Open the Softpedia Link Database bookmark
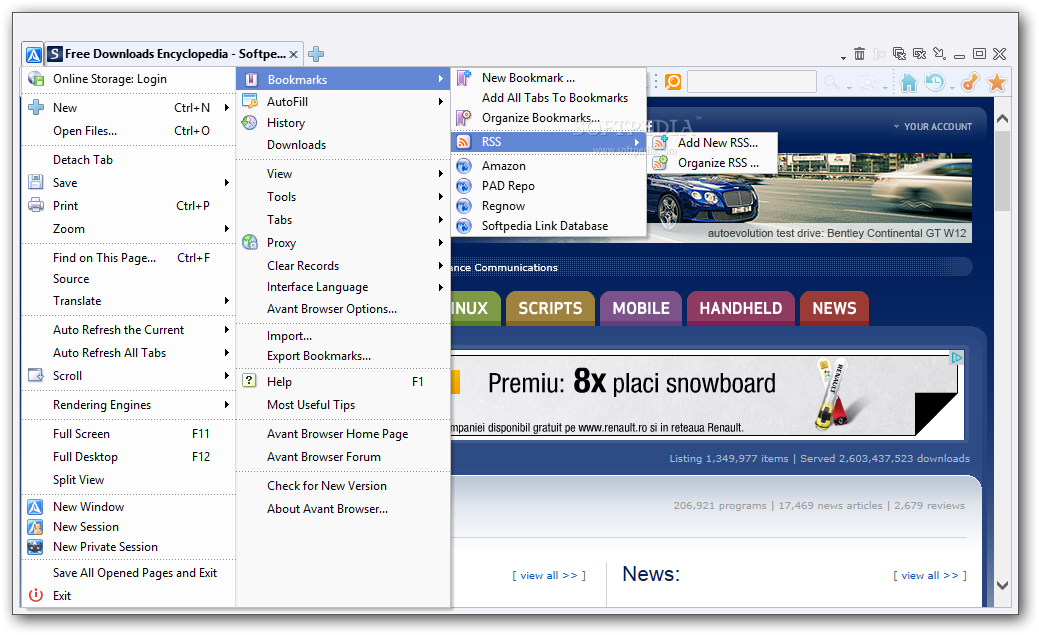Screen dimensions: 1039x635 tap(549, 226)
